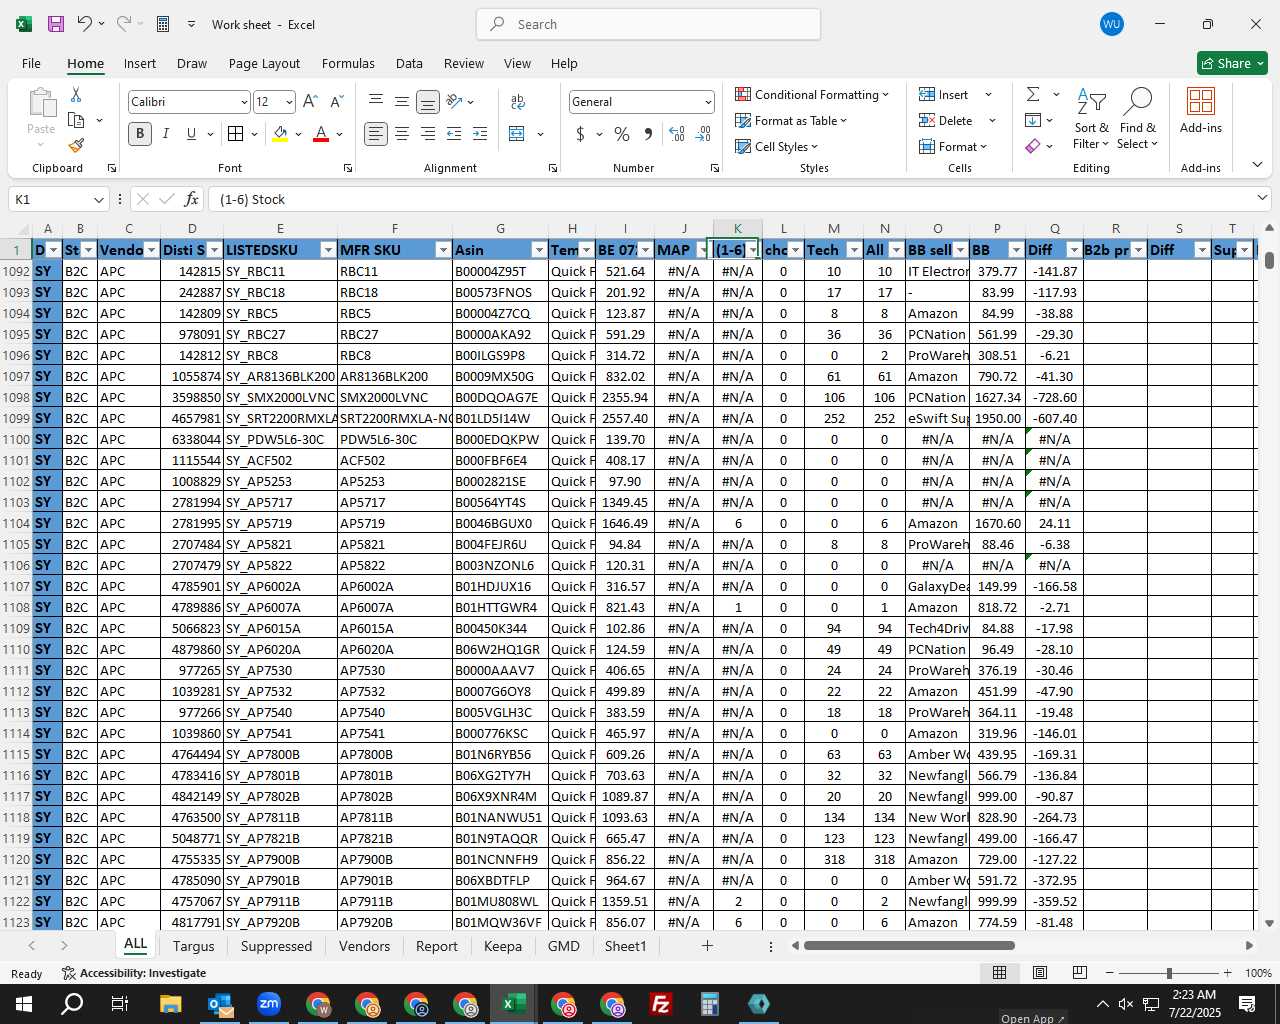Open the Add-ins icon
The image size is (1280, 1024).
1201,110
